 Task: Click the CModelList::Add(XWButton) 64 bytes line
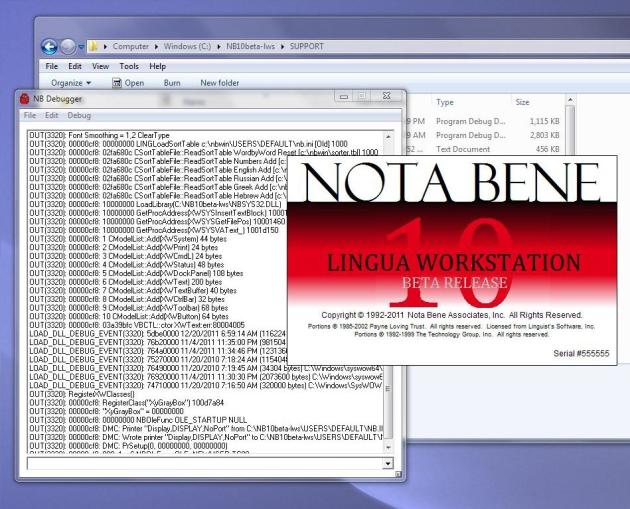[x=129, y=317]
